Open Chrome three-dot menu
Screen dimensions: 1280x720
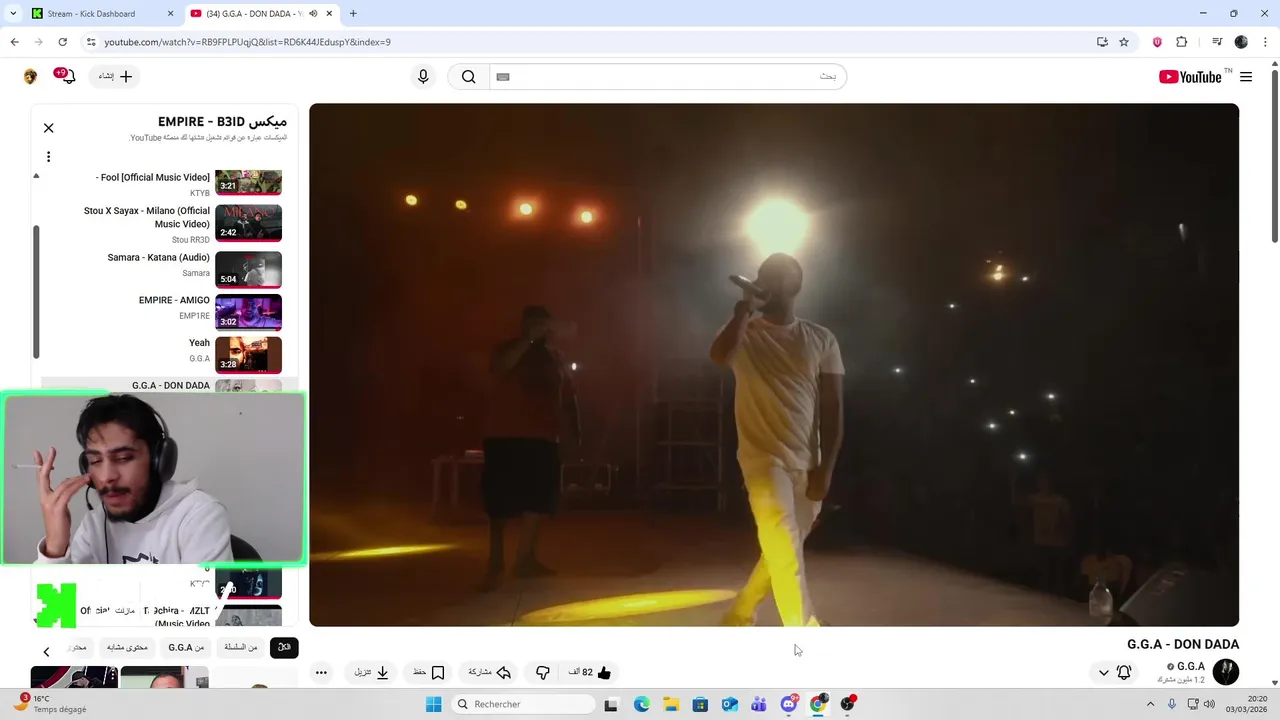(x=1264, y=42)
